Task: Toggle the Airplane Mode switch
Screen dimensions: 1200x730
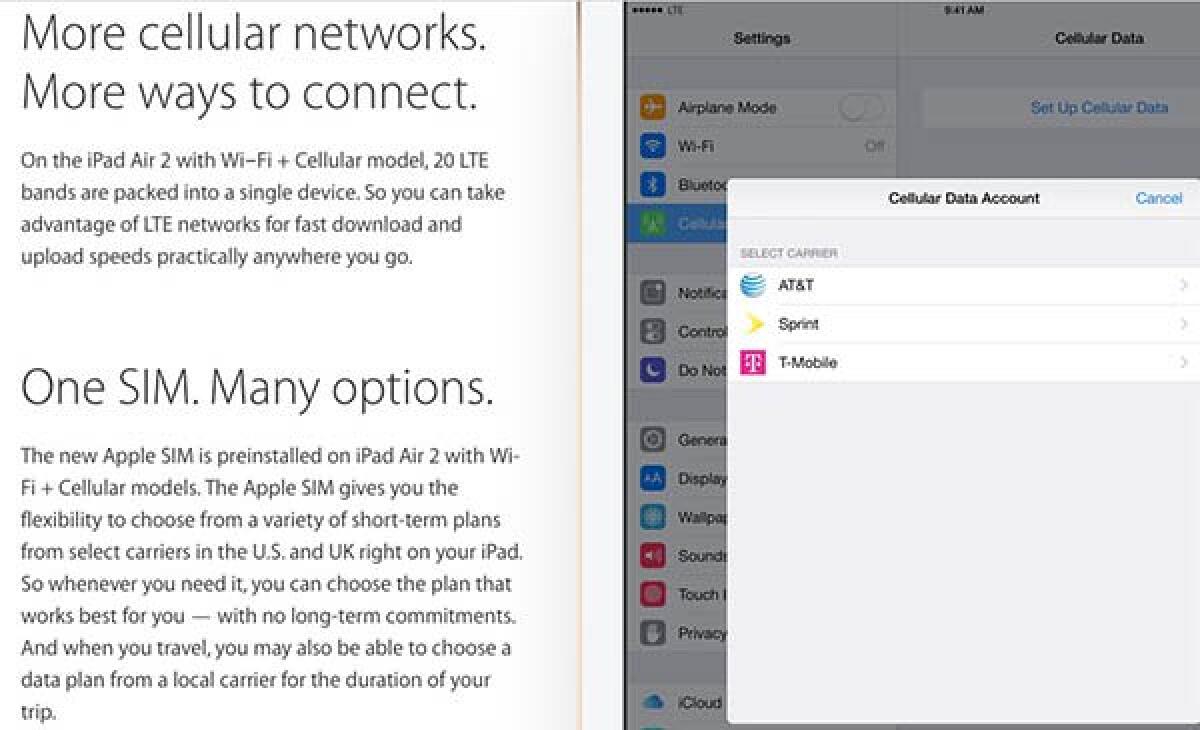Action: click(x=858, y=107)
